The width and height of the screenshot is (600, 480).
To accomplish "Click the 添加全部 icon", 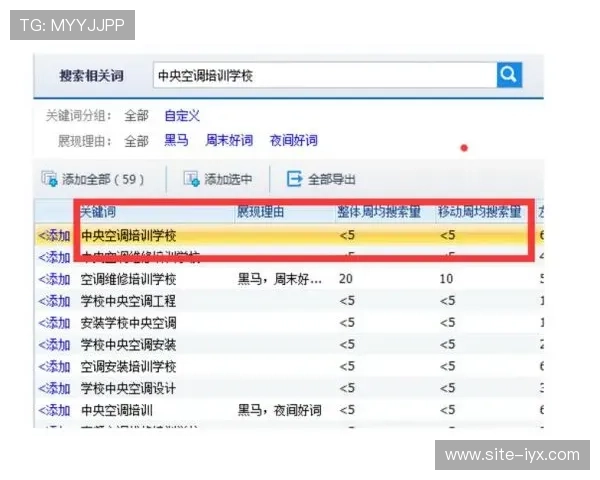I will [49, 178].
